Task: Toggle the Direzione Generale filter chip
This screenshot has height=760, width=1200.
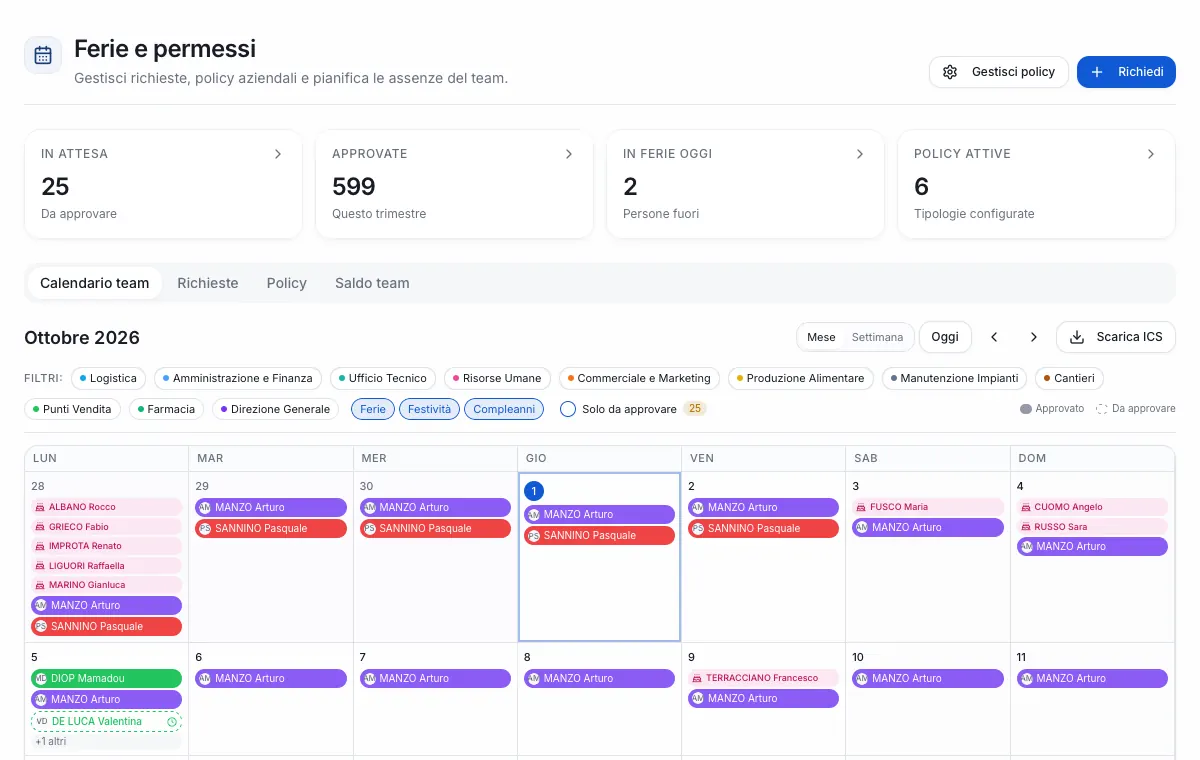Action: click(x=276, y=409)
